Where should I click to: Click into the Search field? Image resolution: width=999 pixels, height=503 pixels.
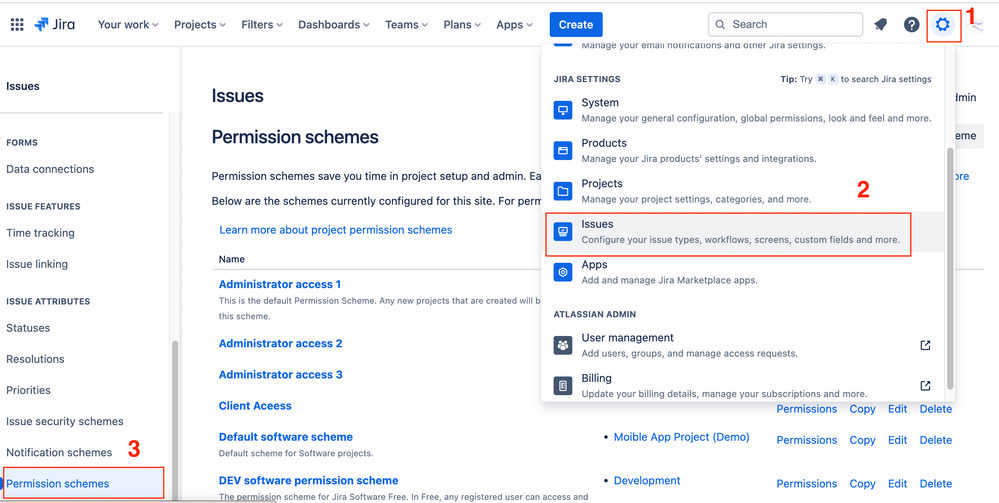coord(786,24)
